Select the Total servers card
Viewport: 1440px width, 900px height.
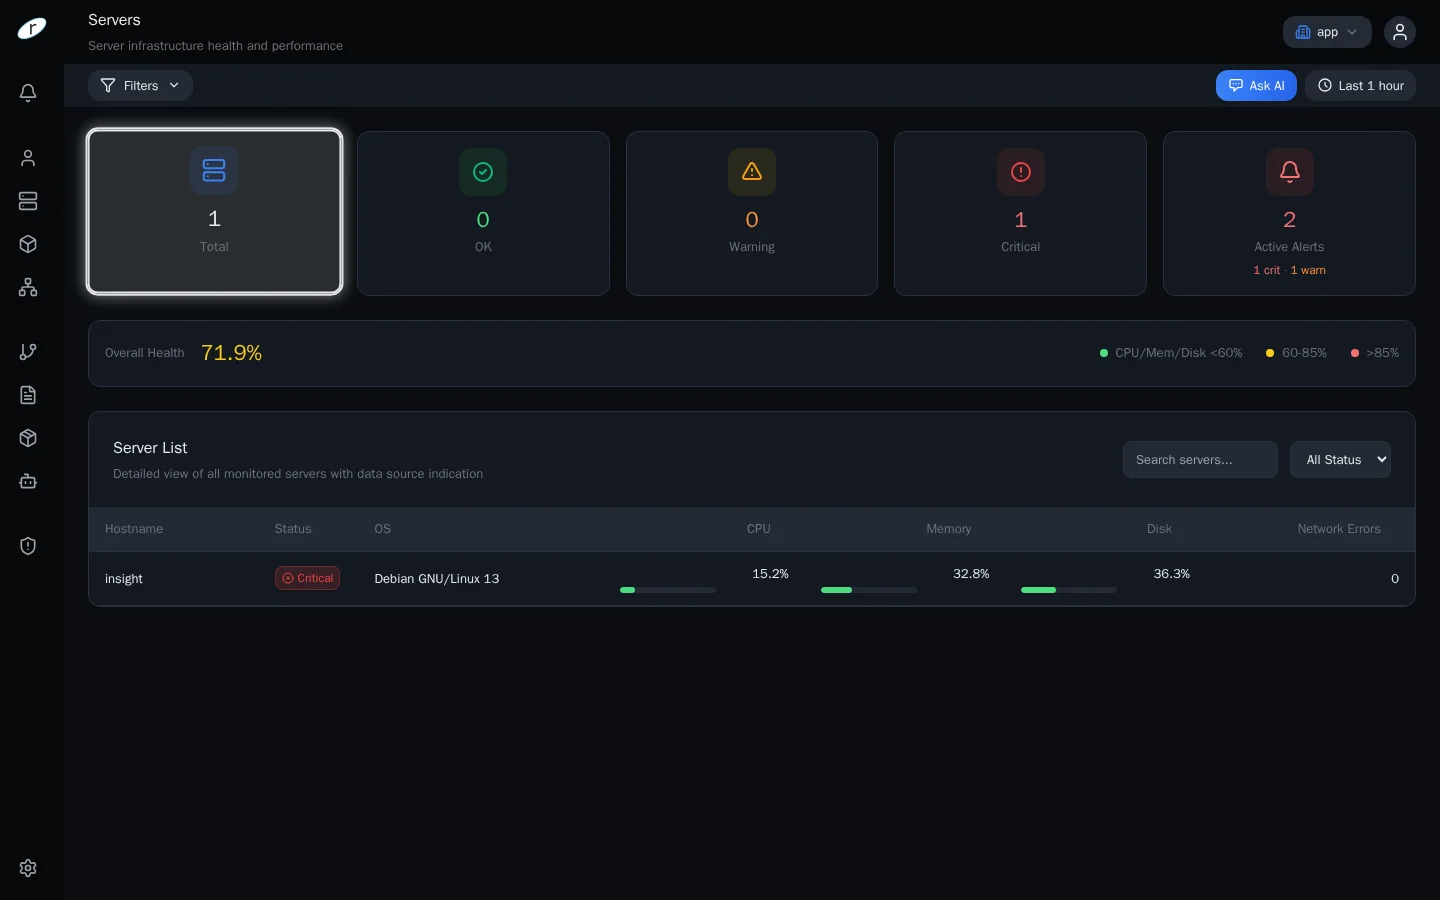(x=215, y=212)
